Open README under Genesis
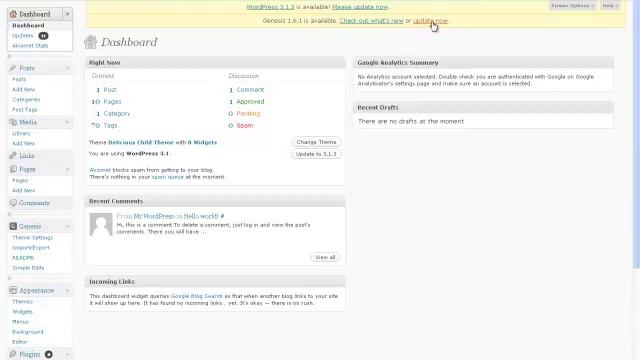640x360 pixels. pos(23,258)
